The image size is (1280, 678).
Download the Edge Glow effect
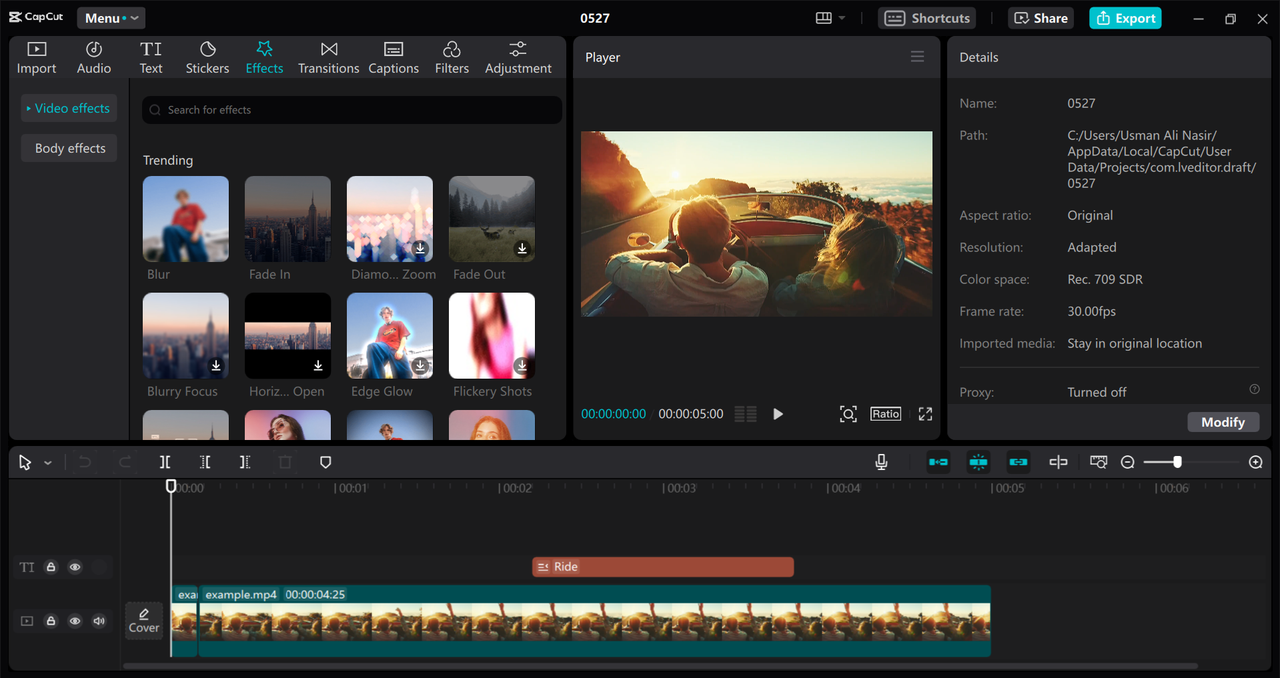coord(420,366)
